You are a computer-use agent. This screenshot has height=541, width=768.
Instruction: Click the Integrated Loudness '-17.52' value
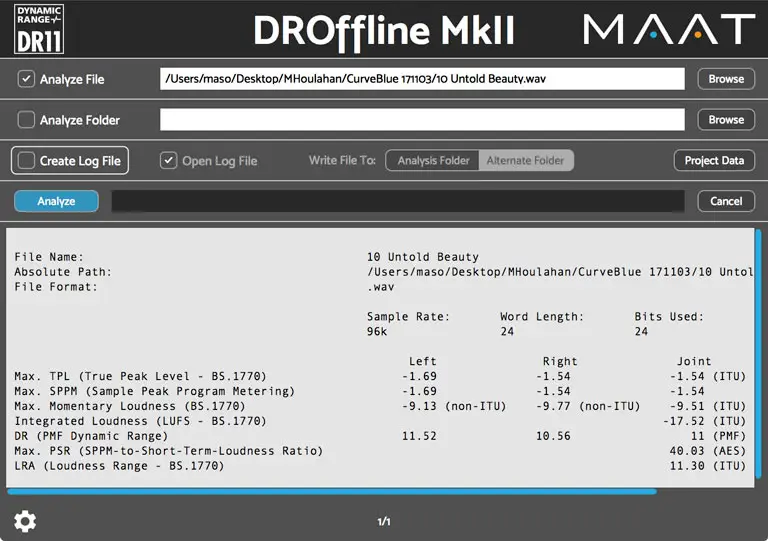click(x=684, y=421)
